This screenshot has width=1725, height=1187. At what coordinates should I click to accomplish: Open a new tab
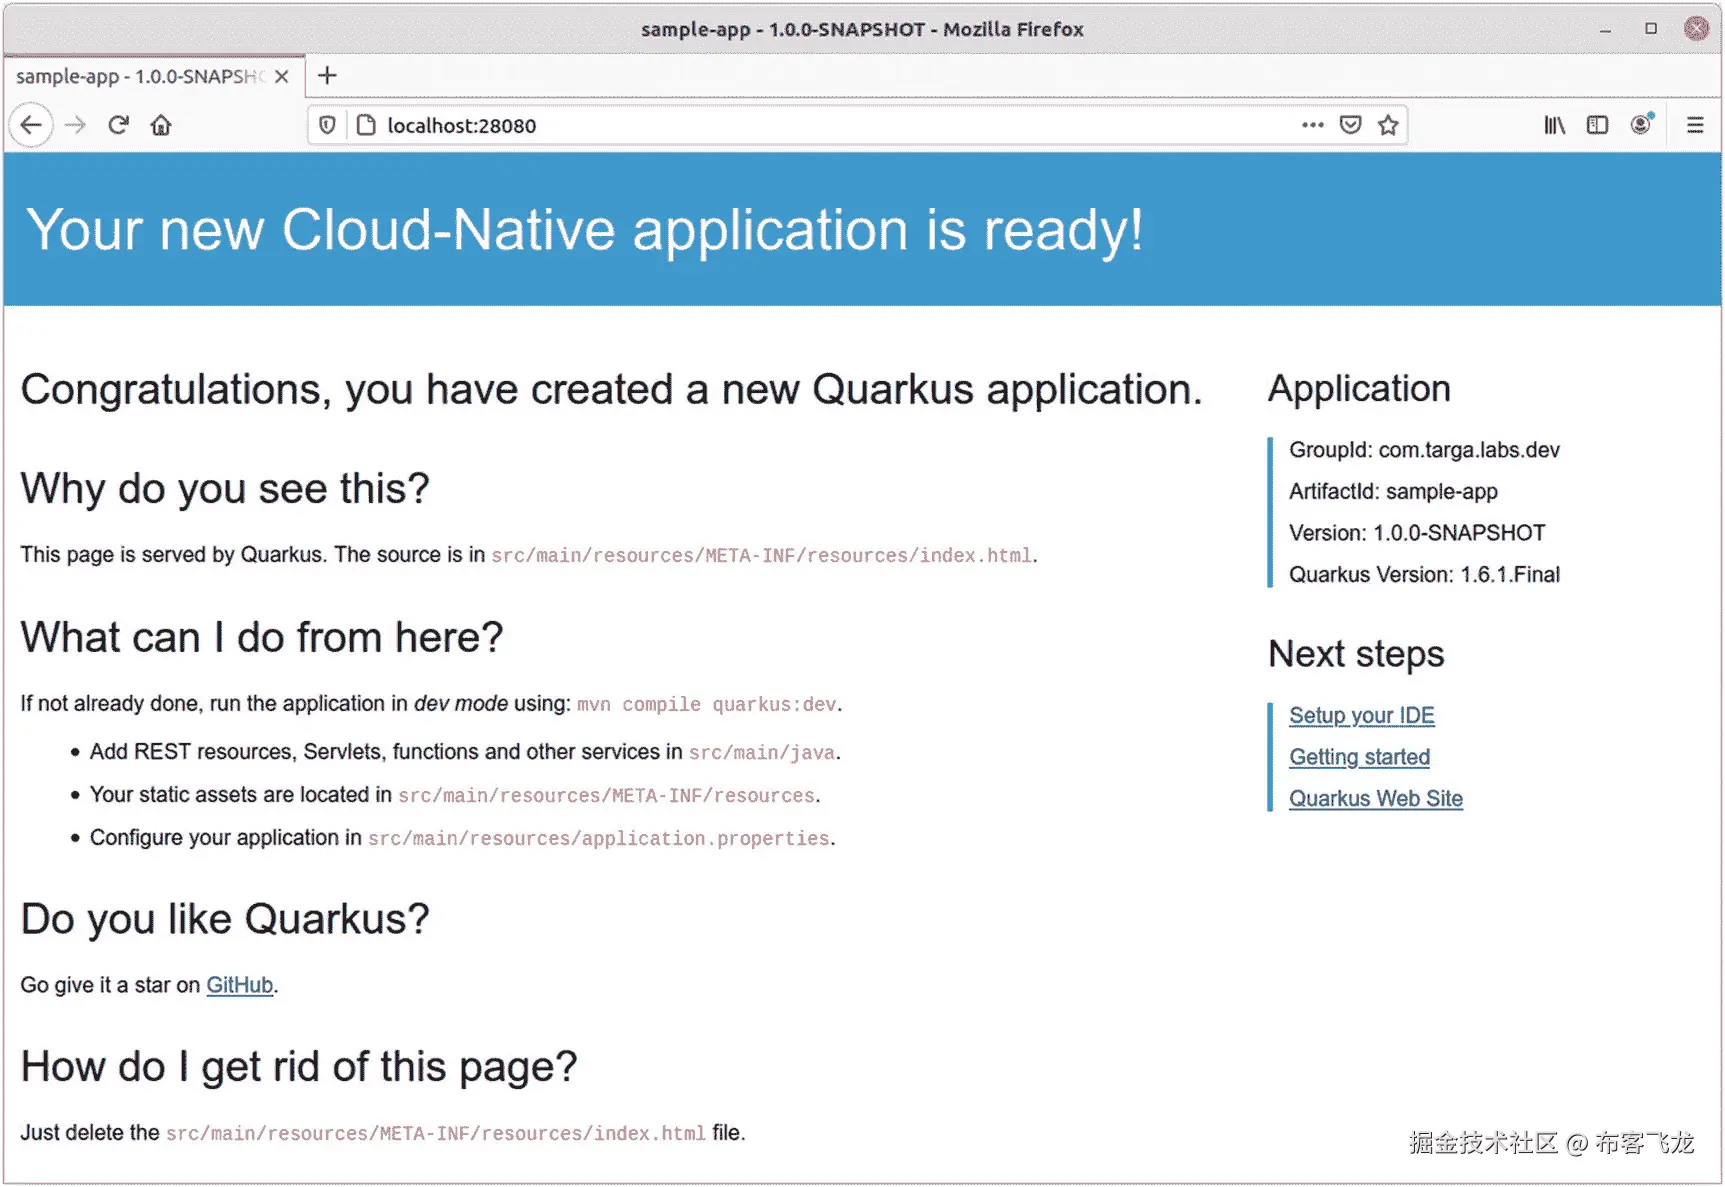(x=327, y=75)
